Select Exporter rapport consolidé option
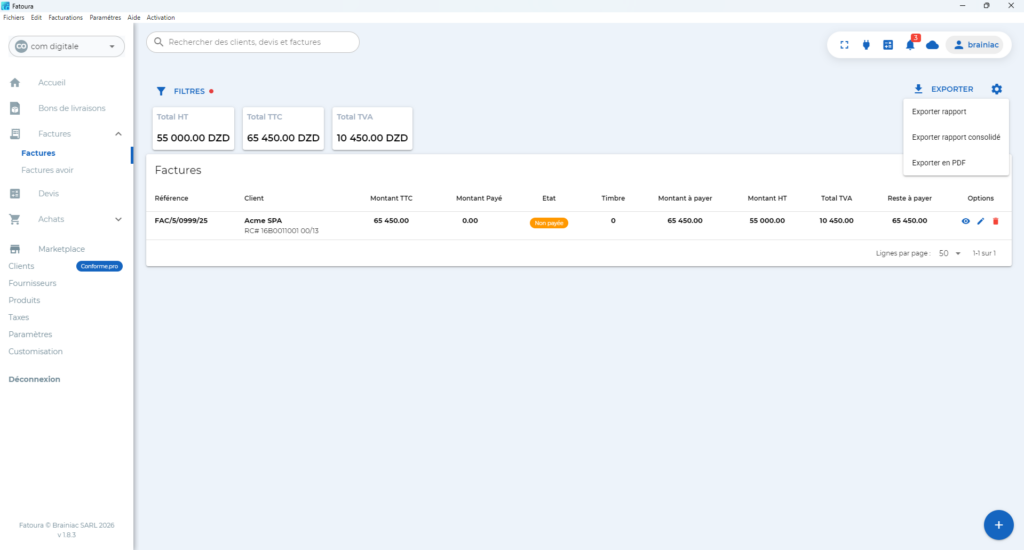The image size is (1024, 550). [956, 137]
